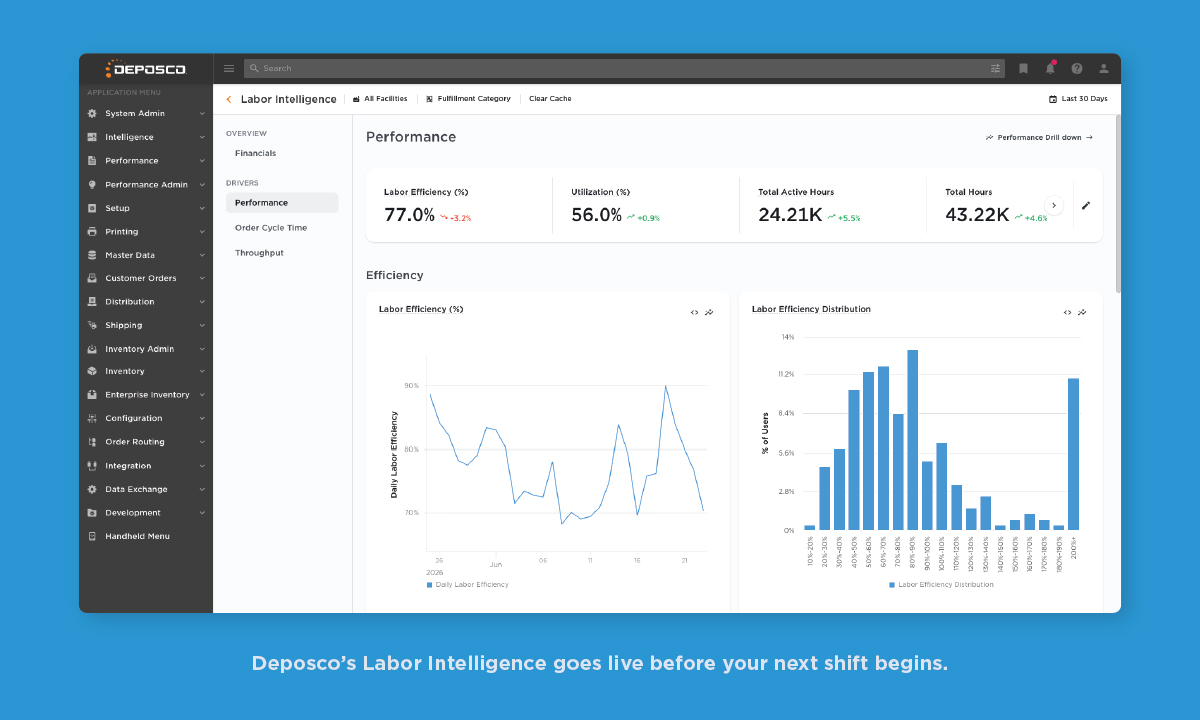Open the Performance Drill down link

1039,138
